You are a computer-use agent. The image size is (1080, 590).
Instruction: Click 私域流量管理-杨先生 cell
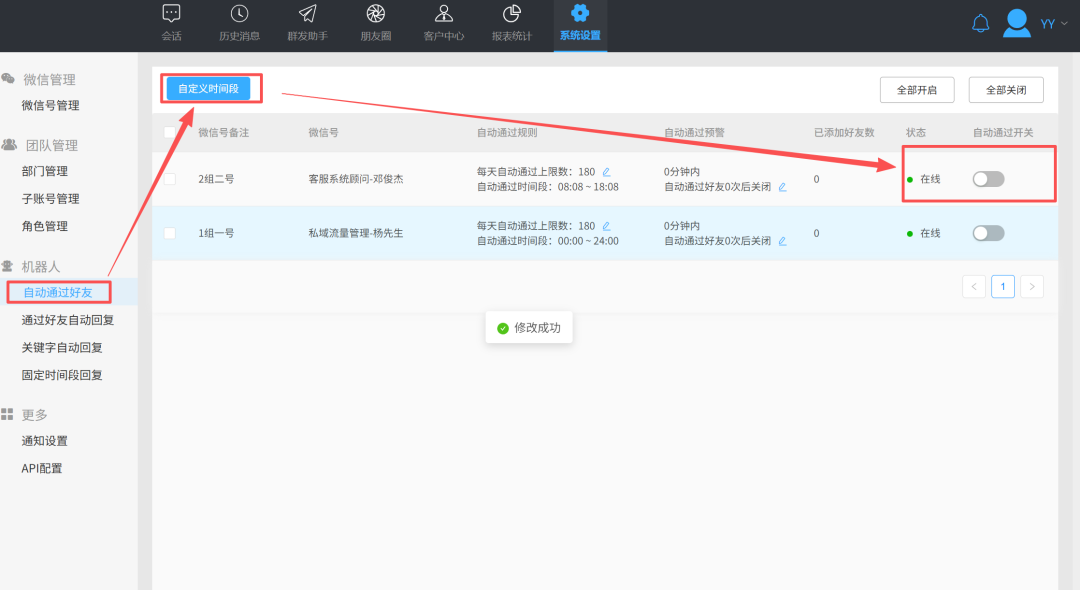(356, 233)
